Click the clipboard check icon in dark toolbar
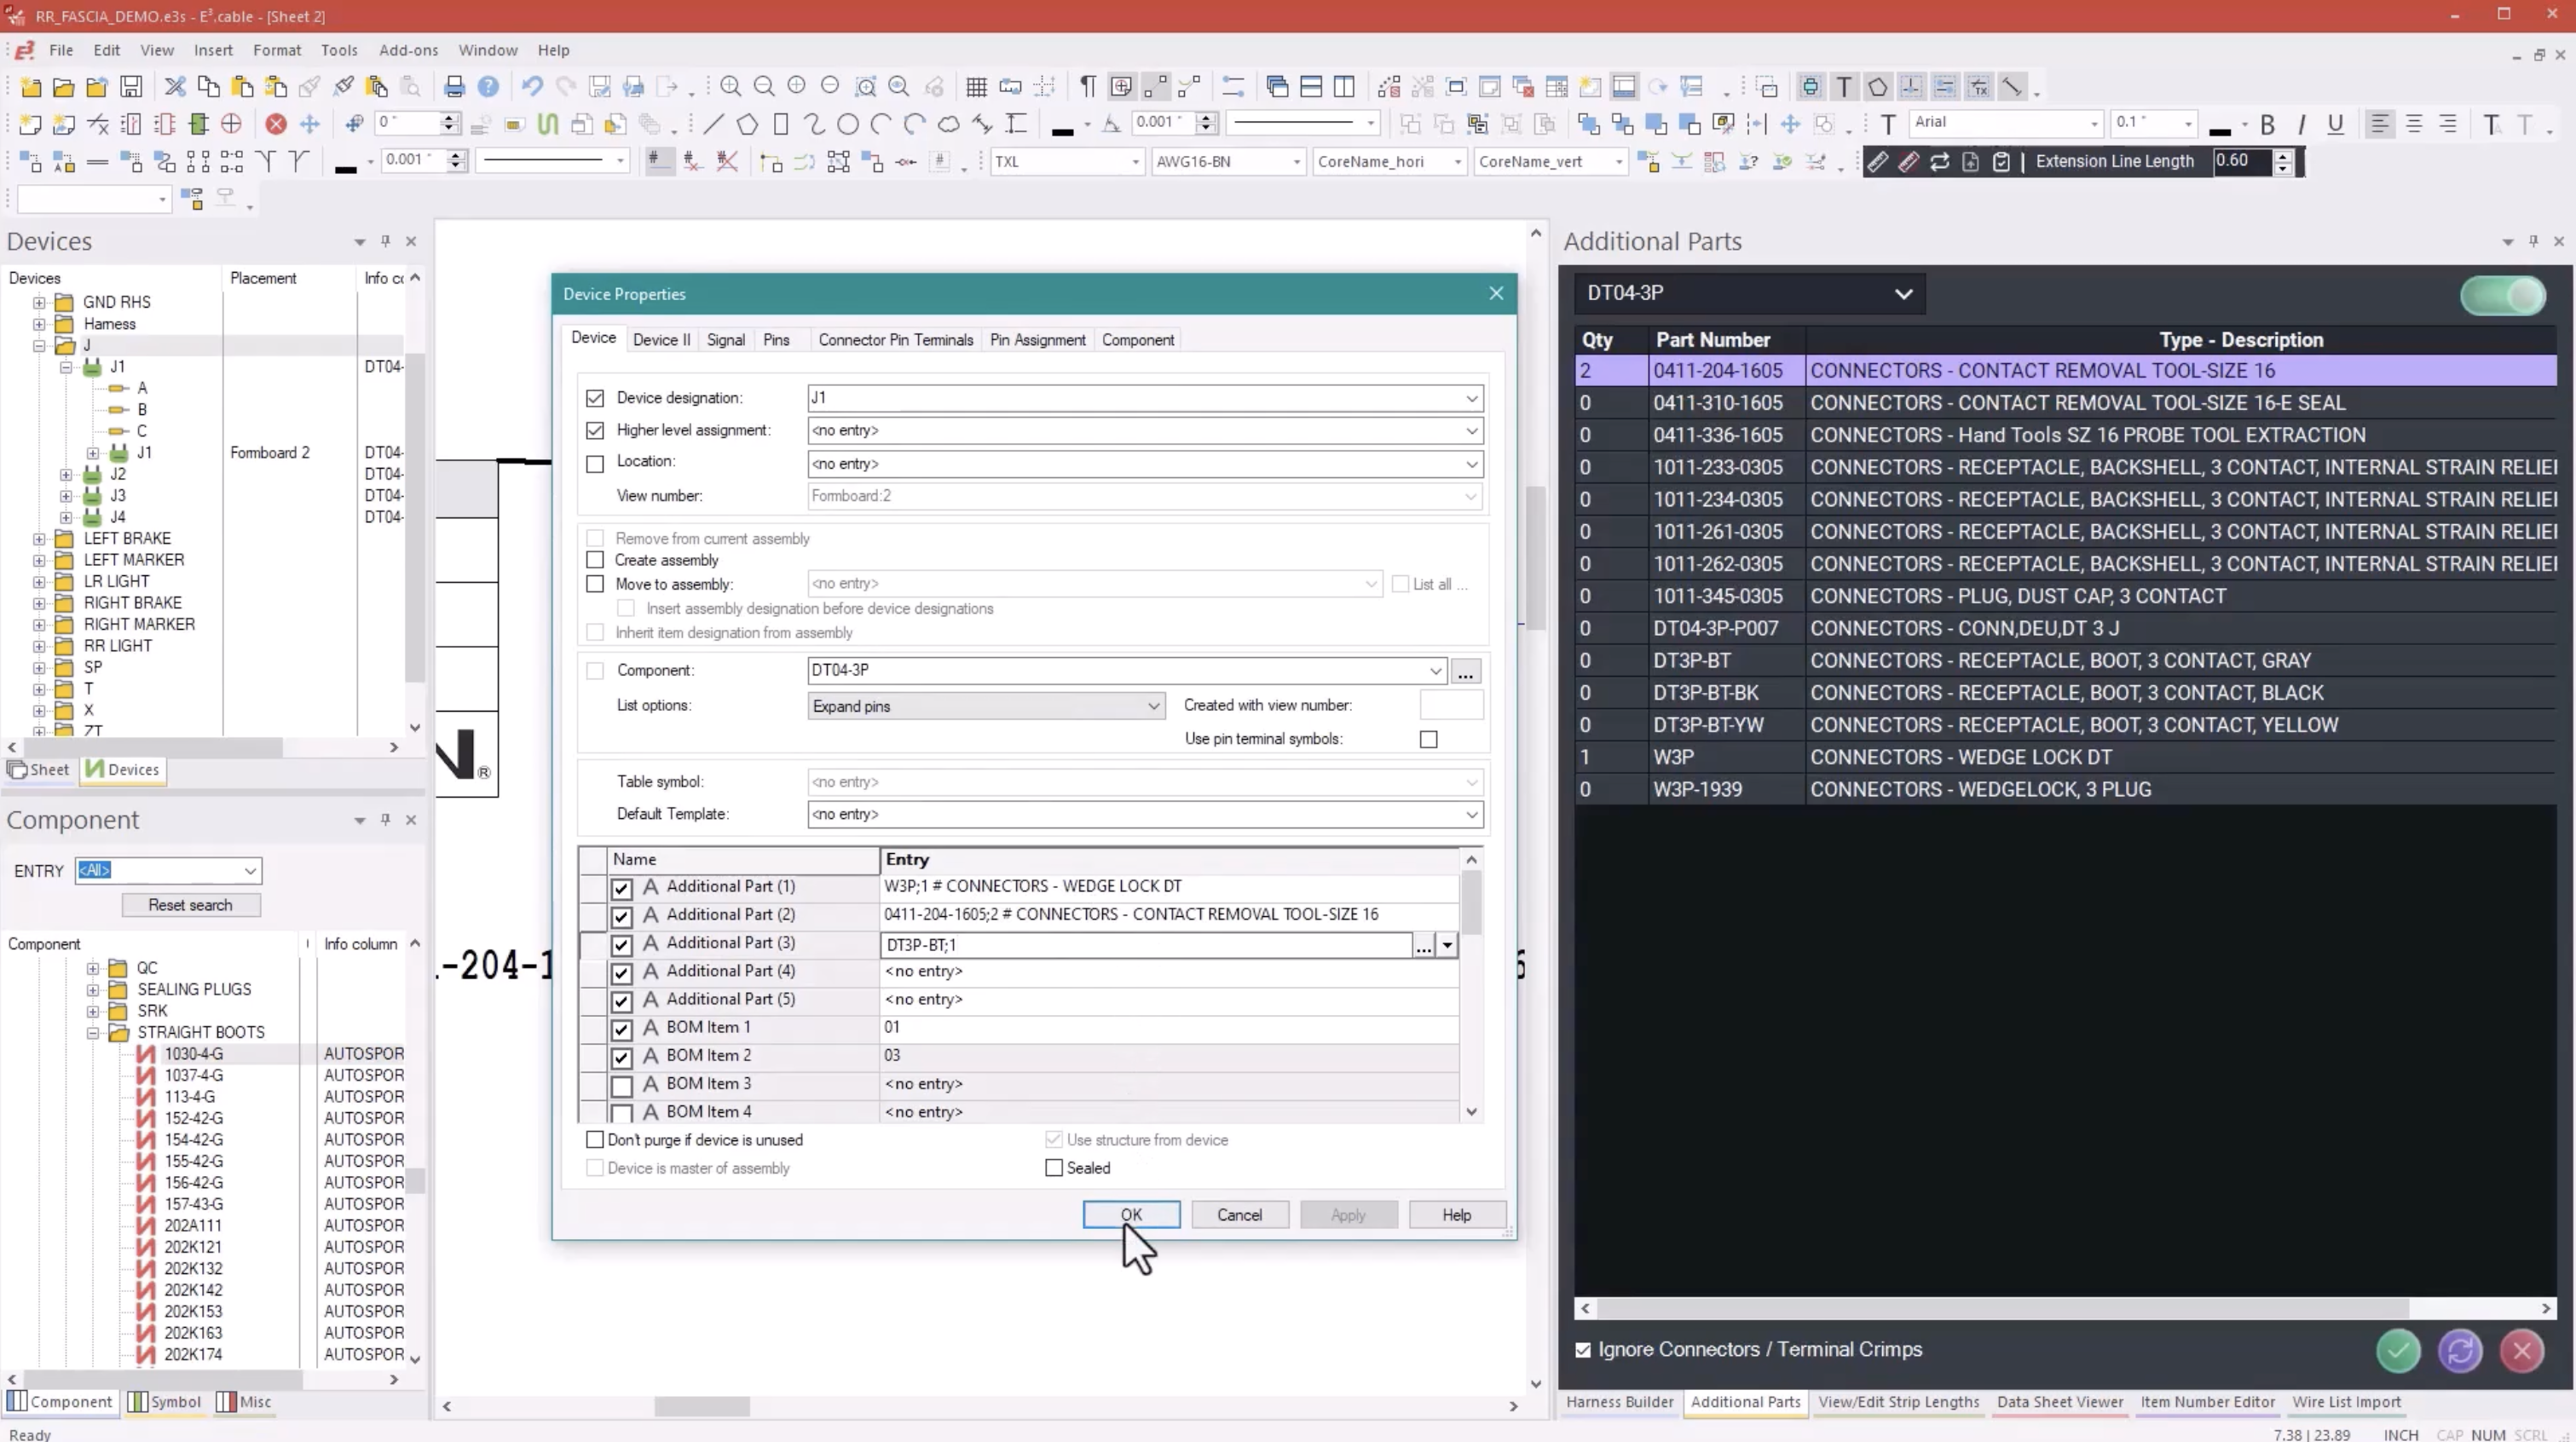 [2001, 161]
